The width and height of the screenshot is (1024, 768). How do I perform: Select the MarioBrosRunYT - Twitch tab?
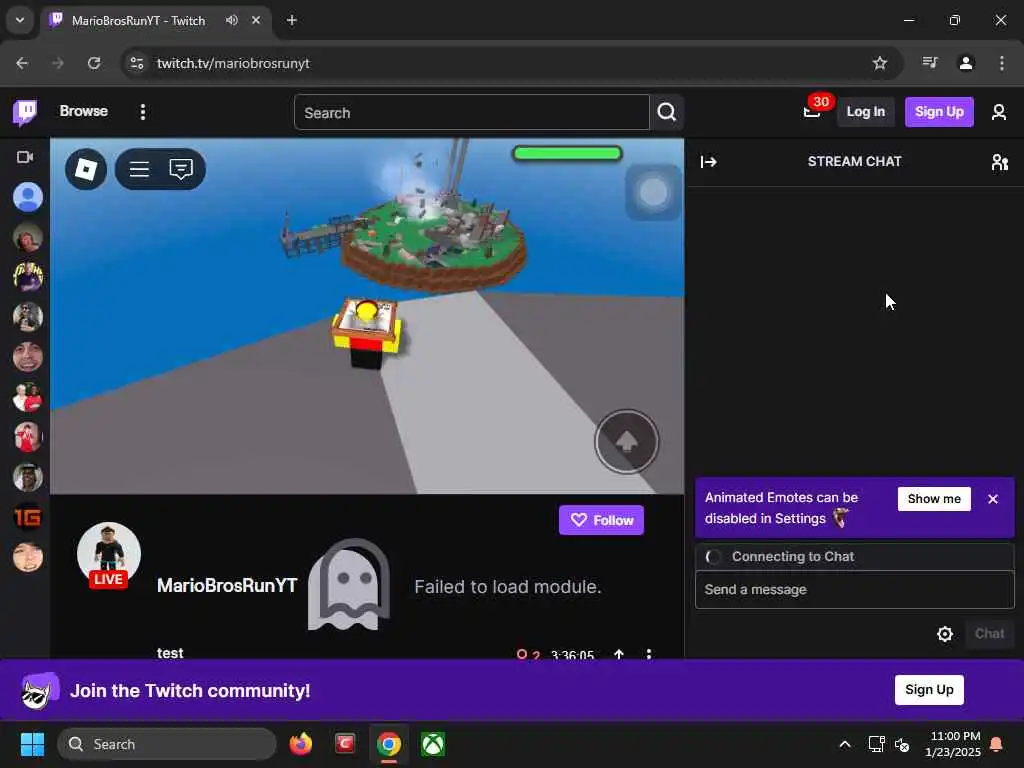[157, 20]
